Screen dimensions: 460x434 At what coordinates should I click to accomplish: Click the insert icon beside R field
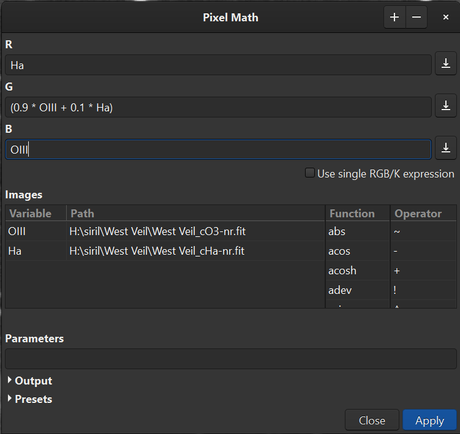(x=446, y=64)
